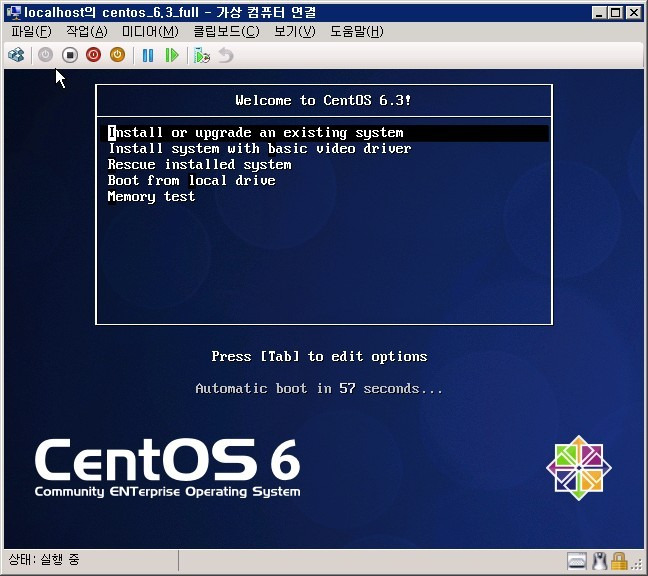Click the green Reset play icon
The width and height of the screenshot is (648, 576).
point(172,55)
